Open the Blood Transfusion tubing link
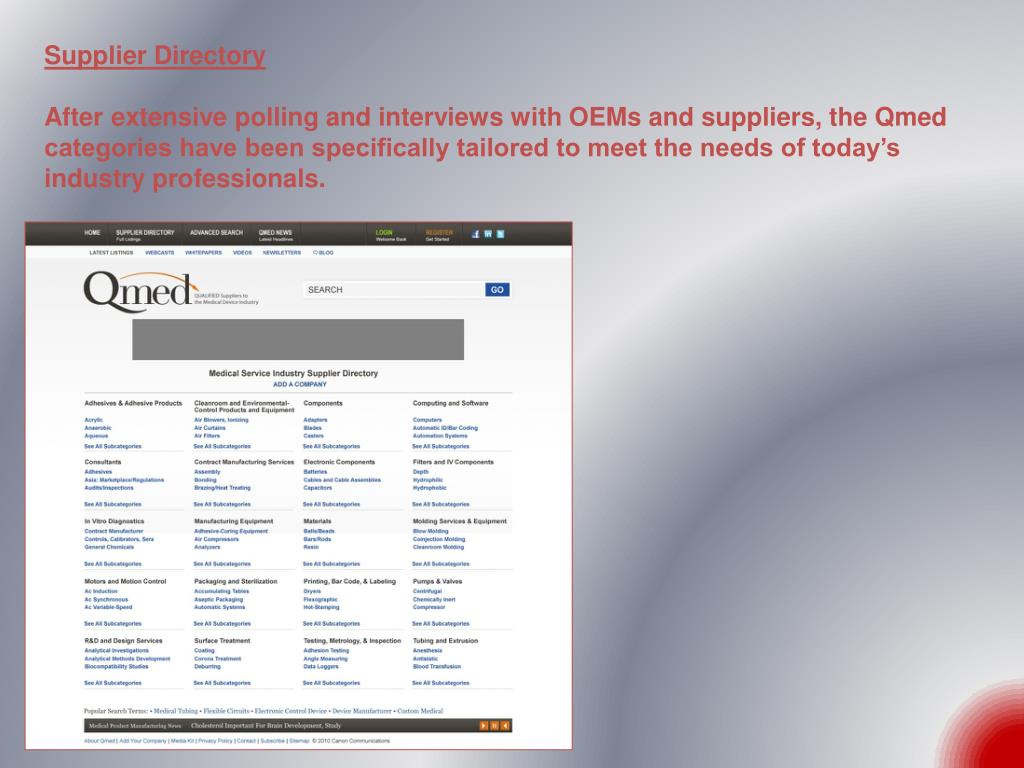Screen dimensions: 1024x768 (436, 667)
